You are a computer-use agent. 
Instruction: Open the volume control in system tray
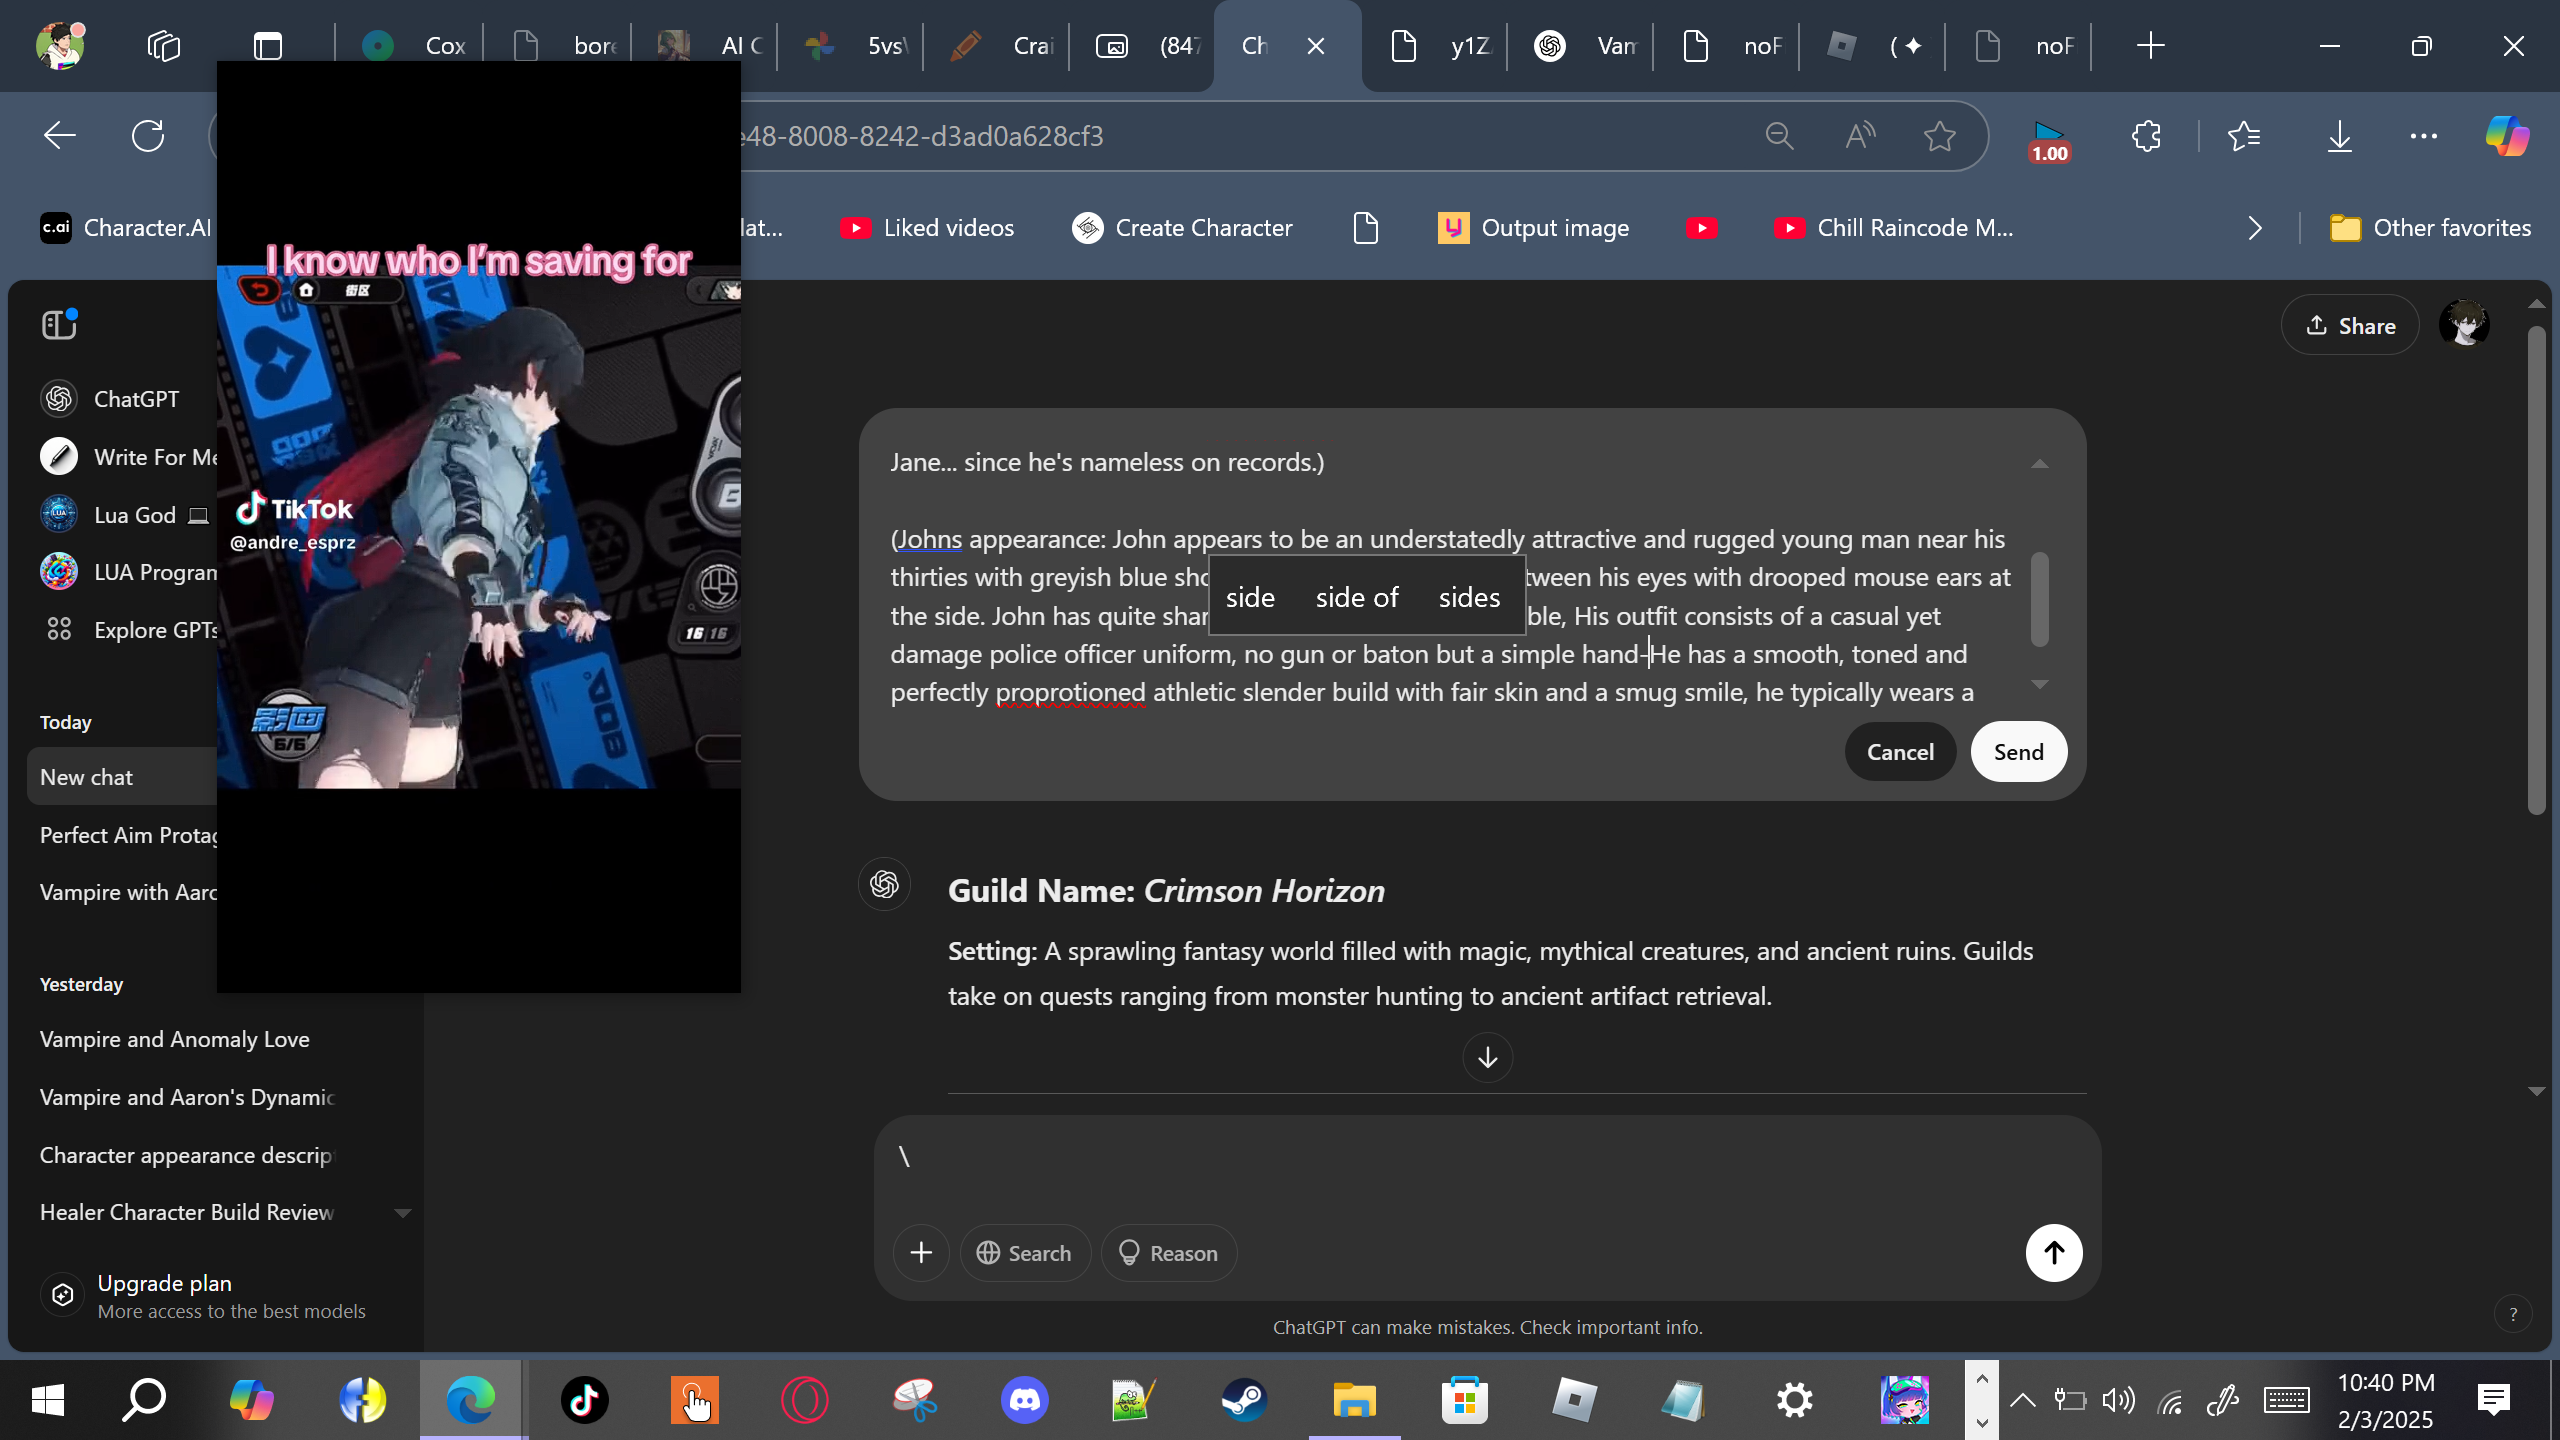pos(2118,1400)
